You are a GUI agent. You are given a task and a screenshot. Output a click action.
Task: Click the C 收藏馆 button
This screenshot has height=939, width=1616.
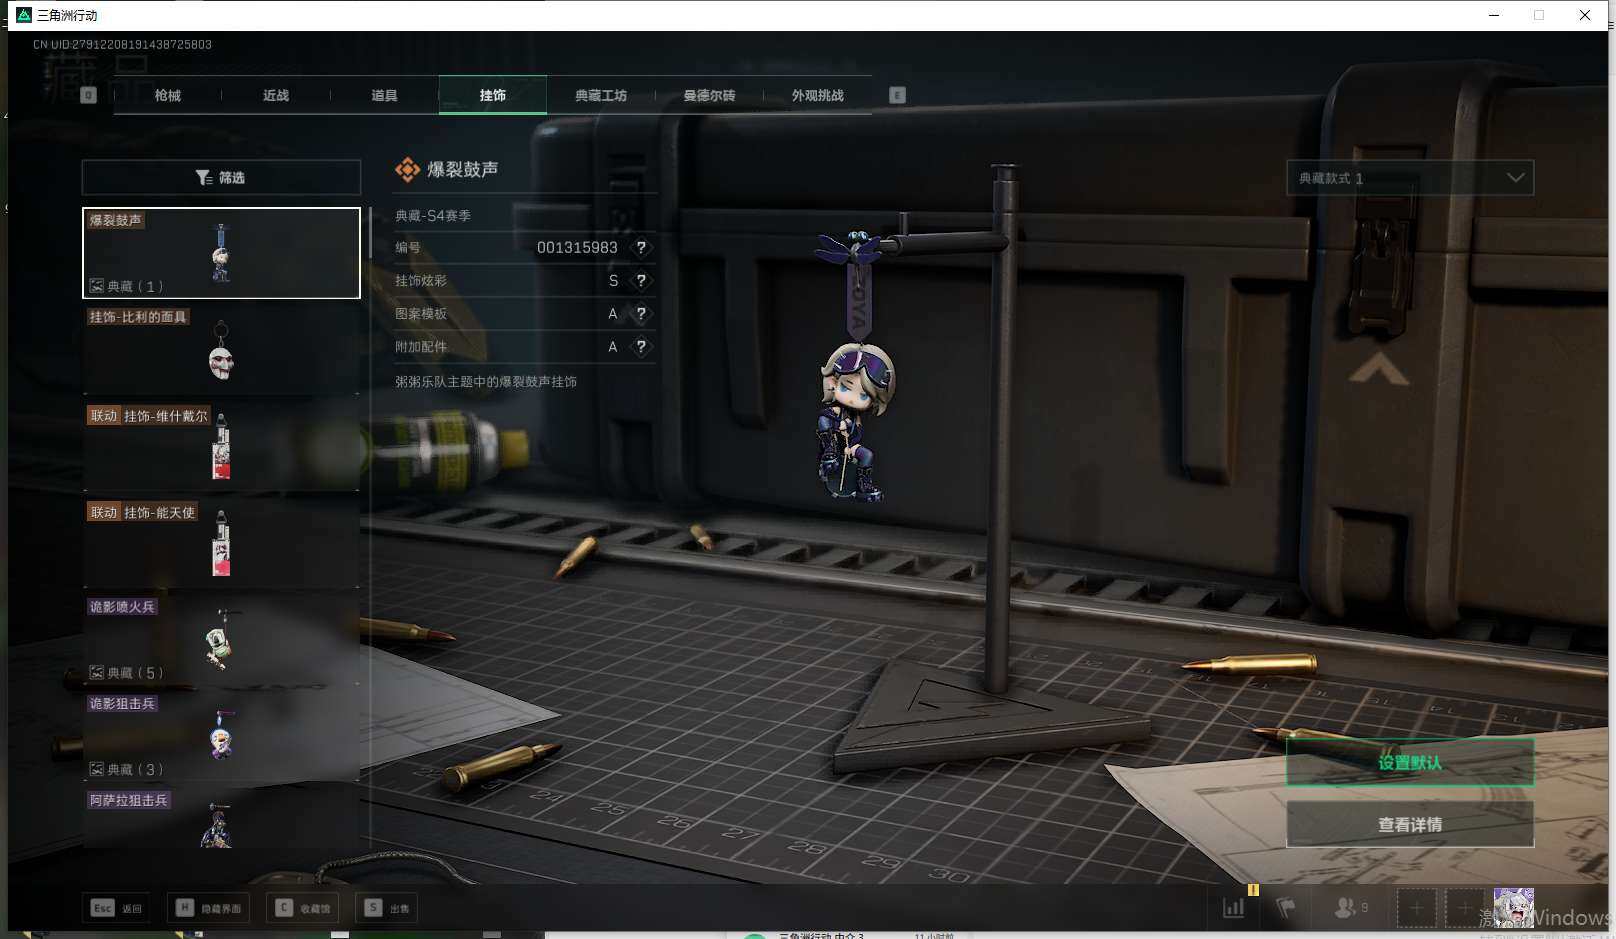tap(302, 908)
